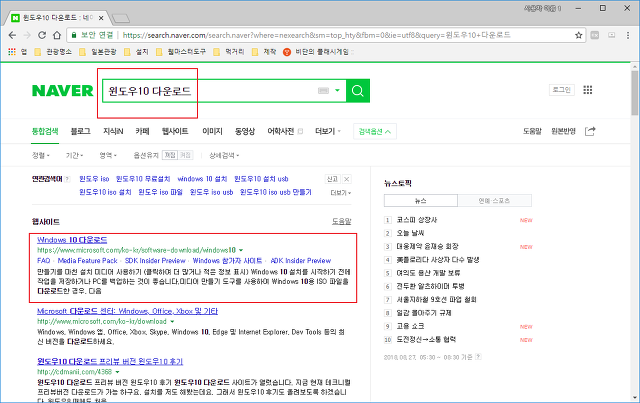Bookmark this page with the star icon
Screen dimensions: 640x403
[x=578, y=35]
